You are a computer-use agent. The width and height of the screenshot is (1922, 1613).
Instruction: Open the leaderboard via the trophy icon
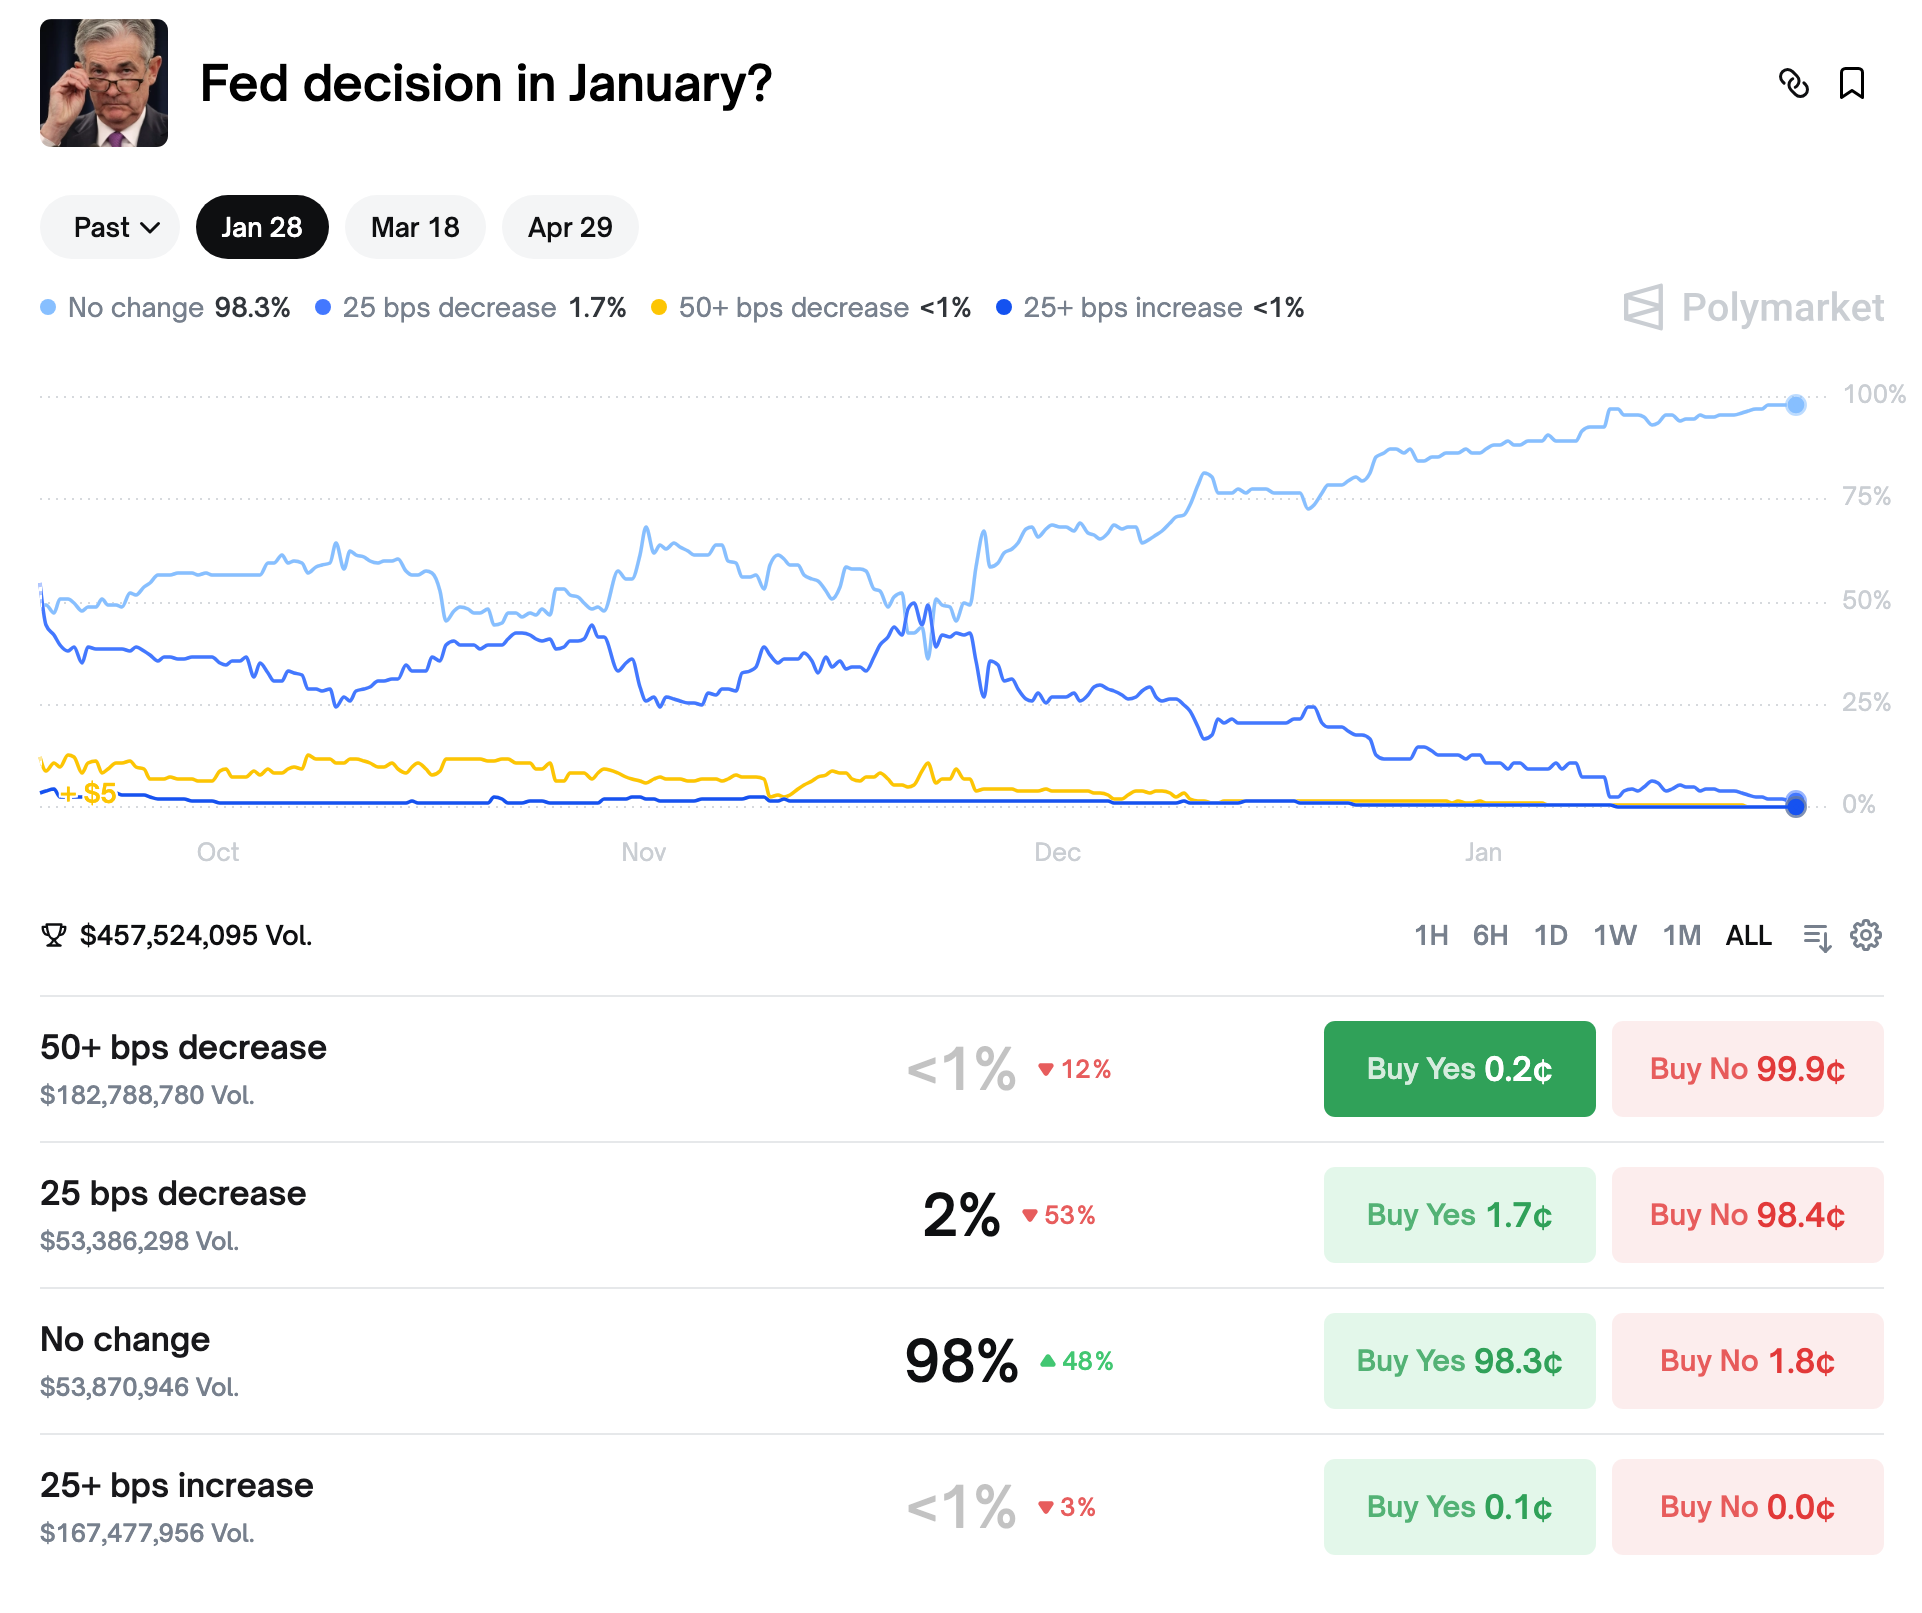tap(55, 935)
